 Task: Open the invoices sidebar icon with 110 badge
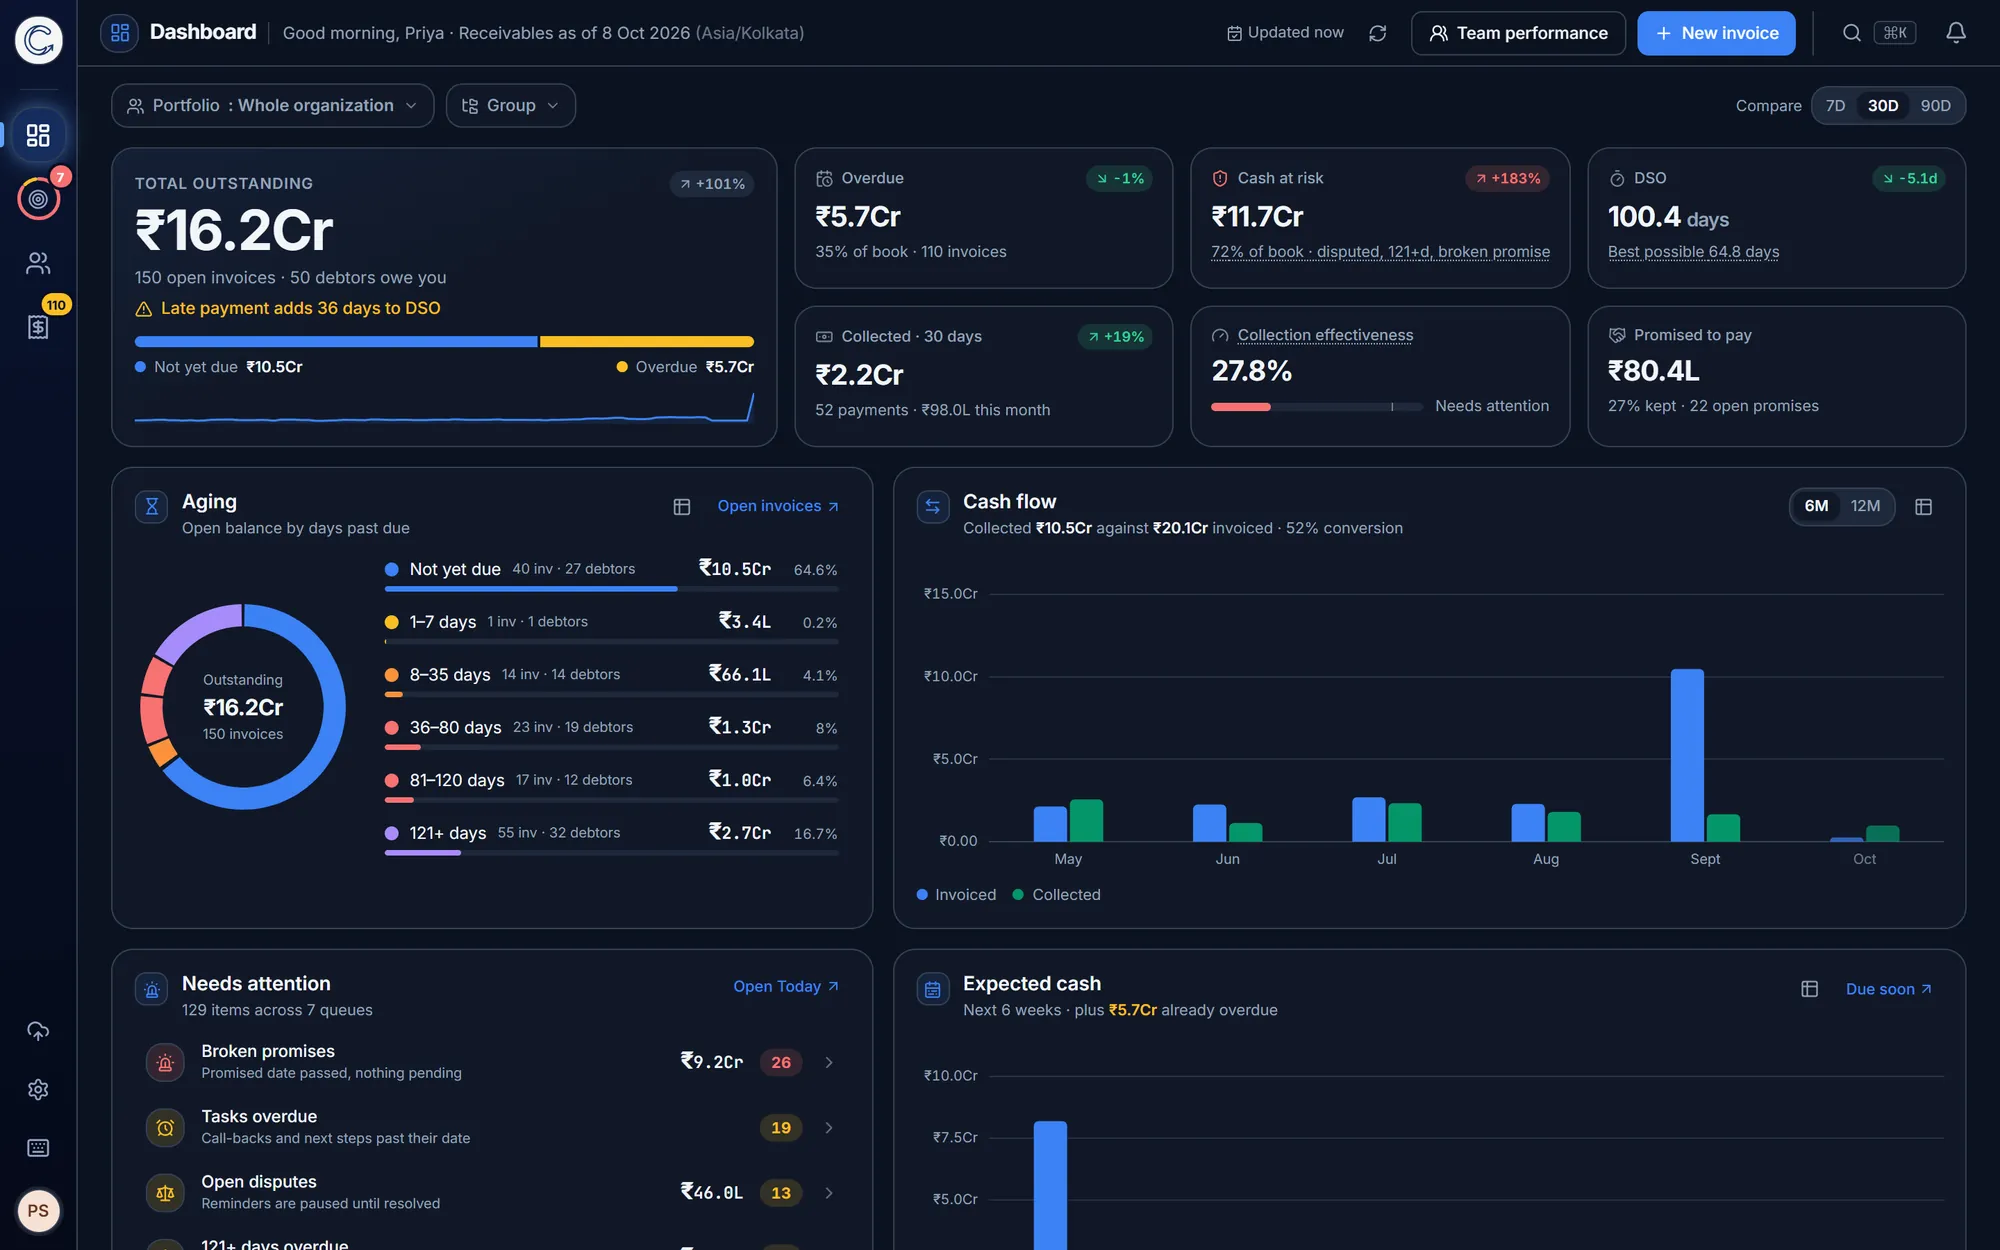pos(38,327)
